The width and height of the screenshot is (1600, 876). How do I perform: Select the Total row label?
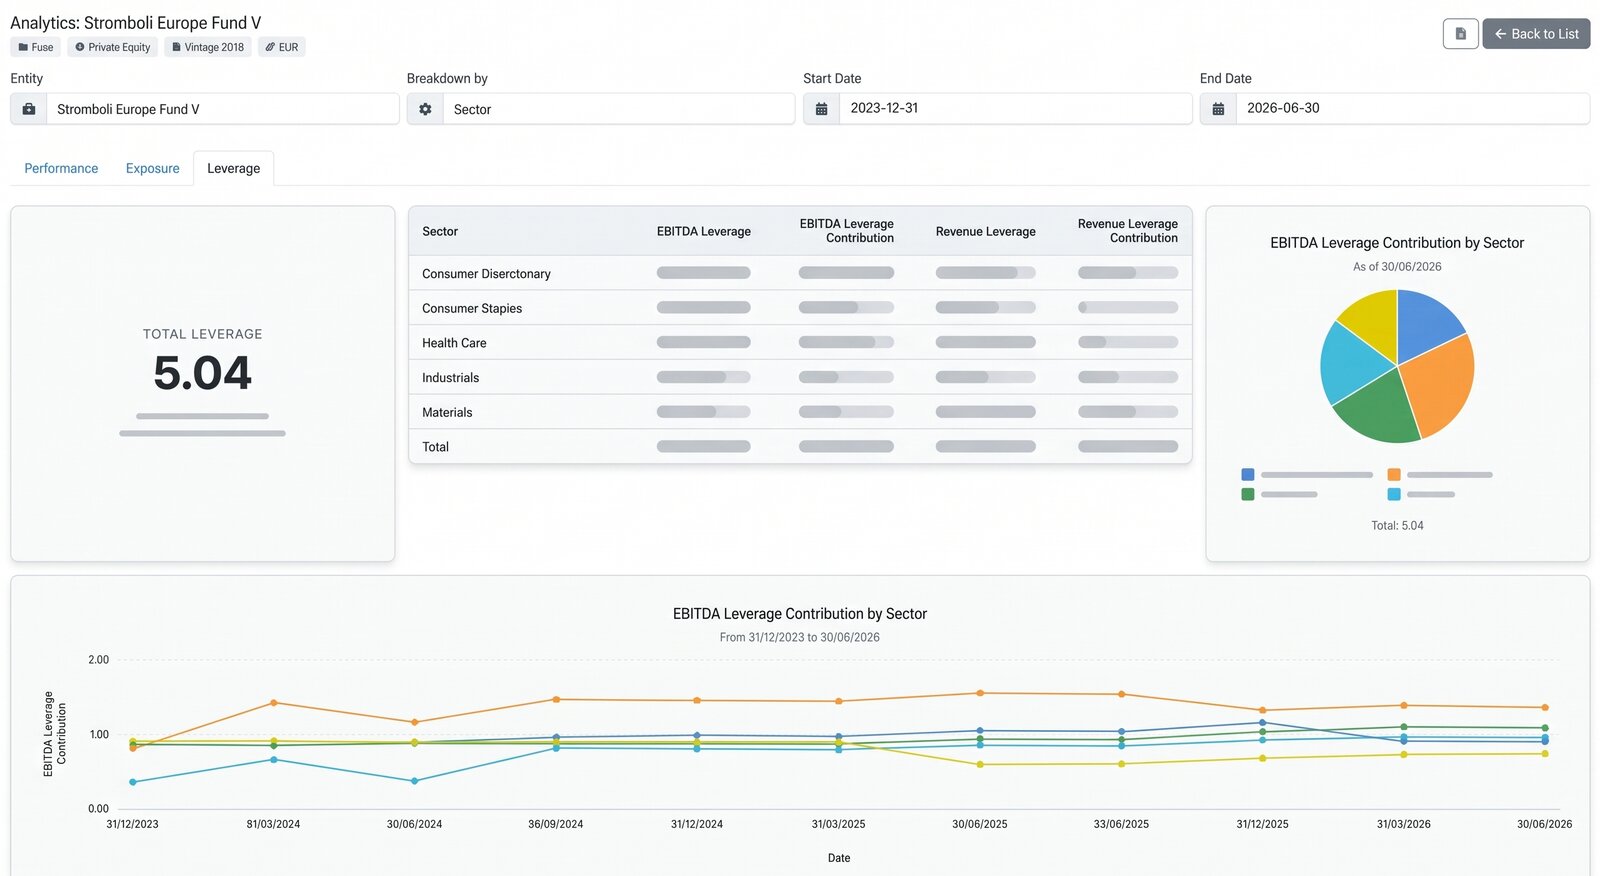point(435,447)
